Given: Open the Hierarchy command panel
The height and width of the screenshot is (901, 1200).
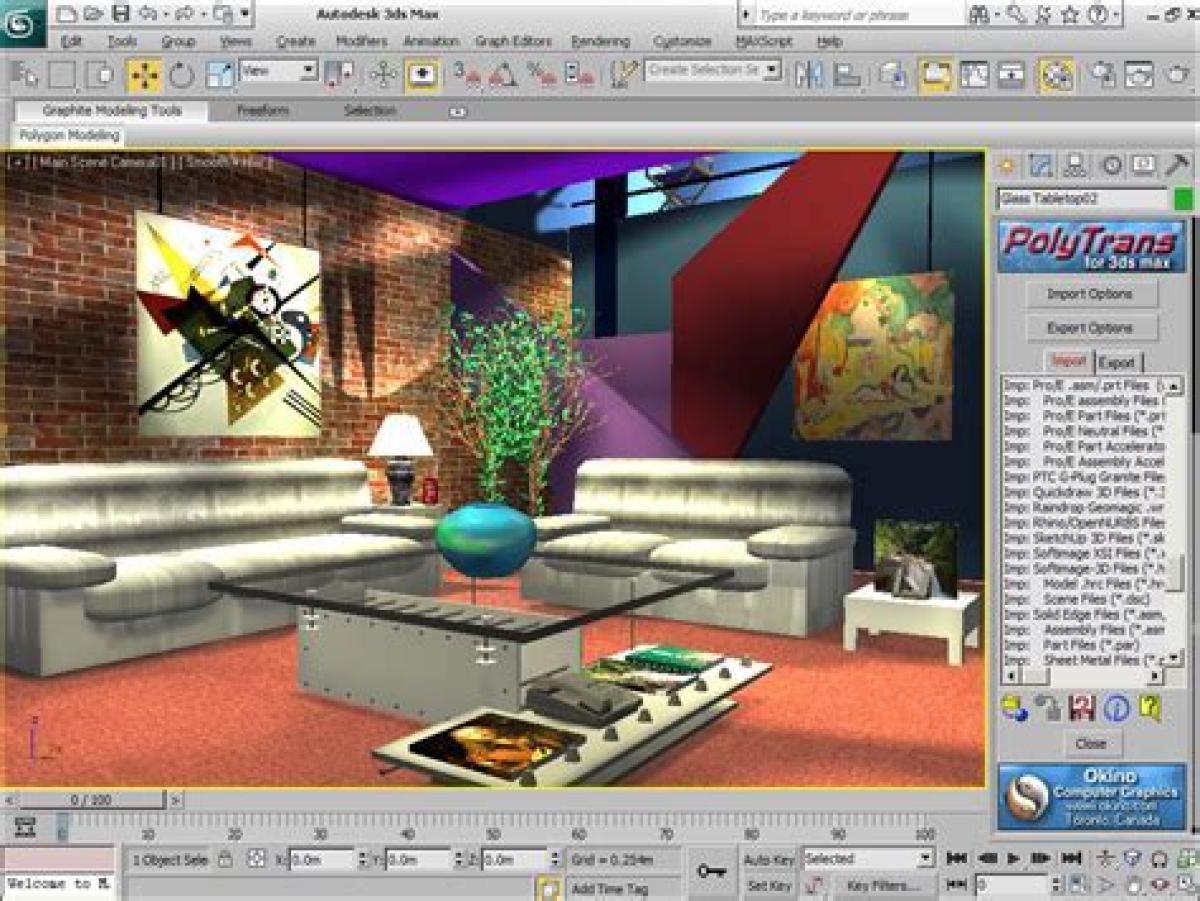Looking at the screenshot, I should [1075, 165].
